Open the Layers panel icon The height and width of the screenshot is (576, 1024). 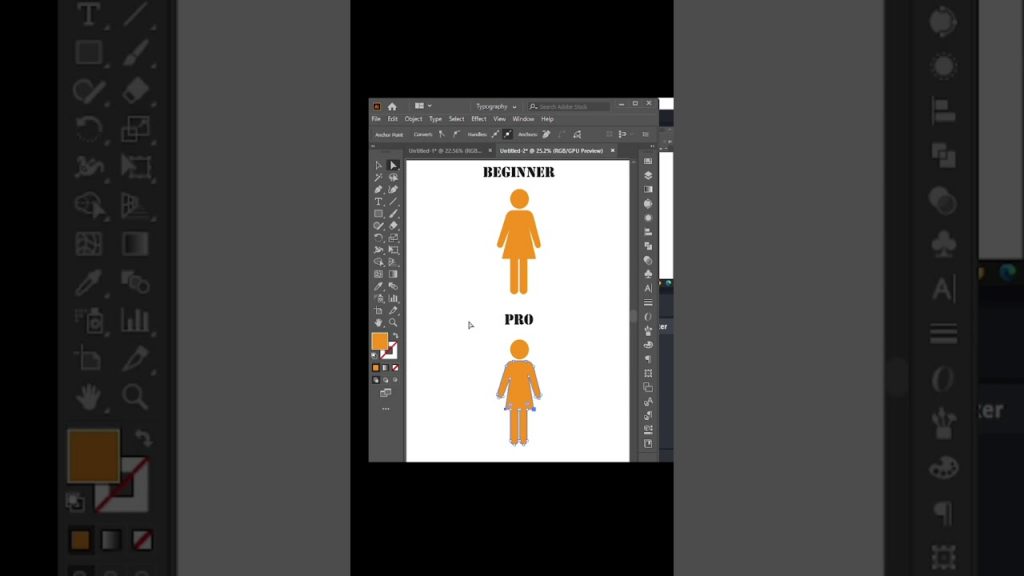pos(650,174)
